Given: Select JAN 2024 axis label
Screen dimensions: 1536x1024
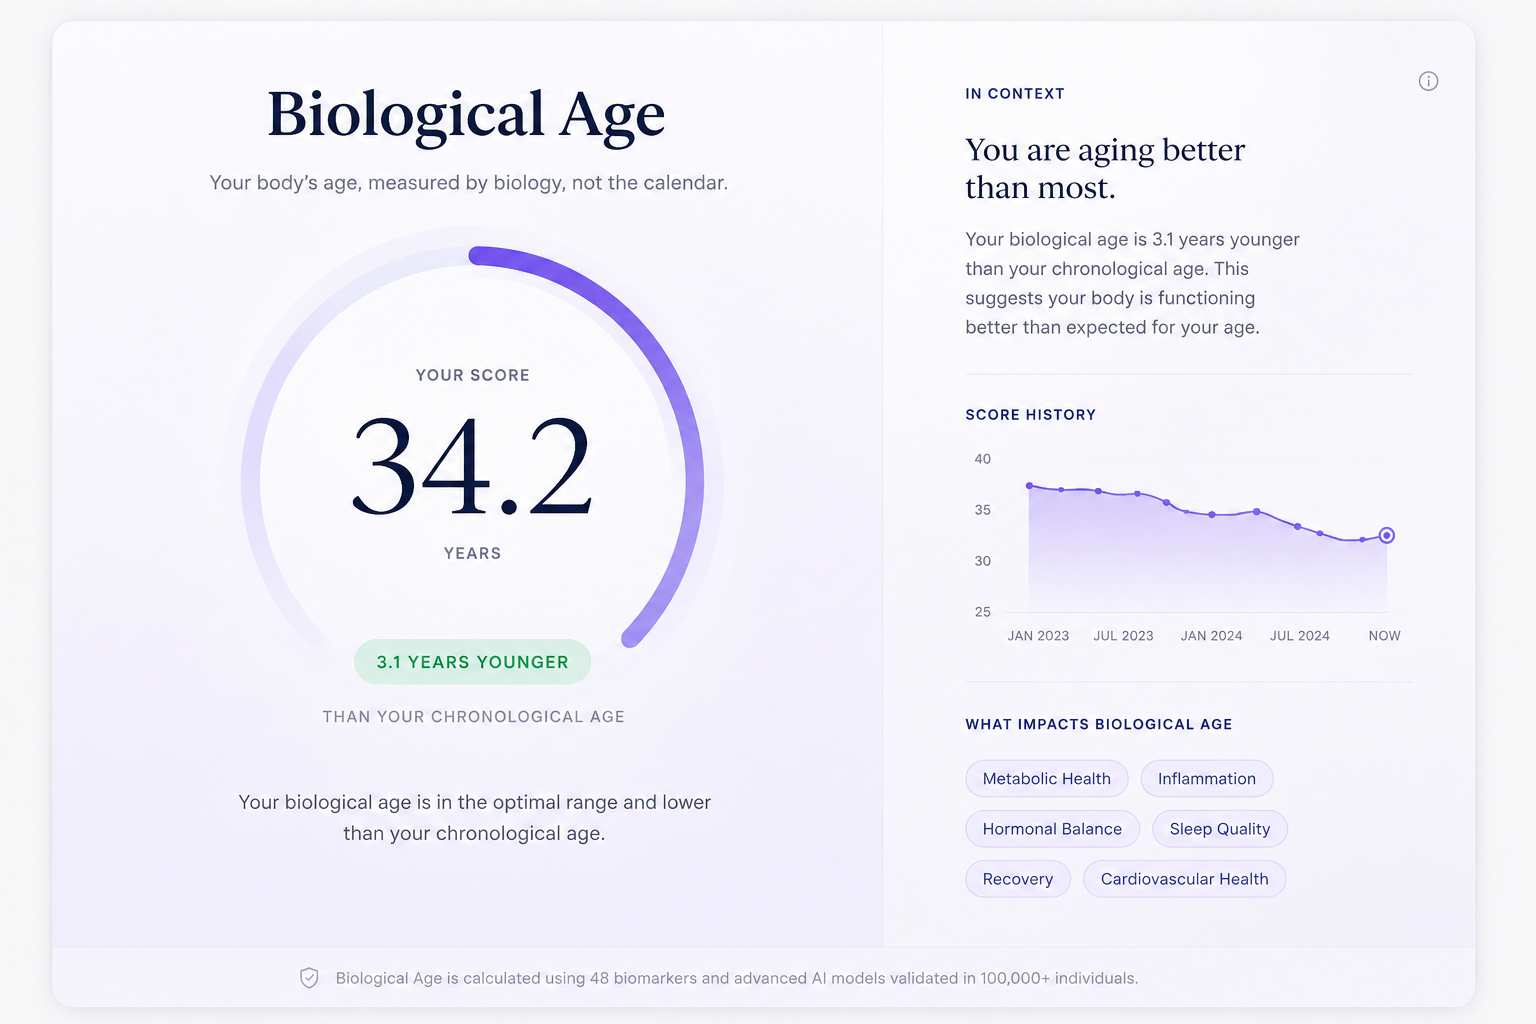Looking at the screenshot, I should click(1211, 636).
